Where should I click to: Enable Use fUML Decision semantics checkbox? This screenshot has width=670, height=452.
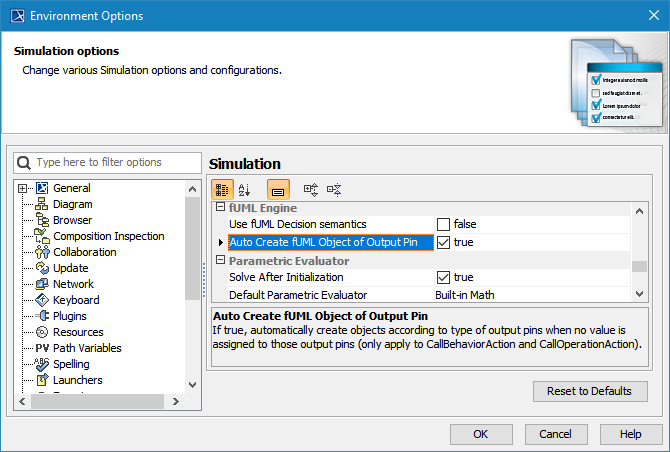coord(443,224)
